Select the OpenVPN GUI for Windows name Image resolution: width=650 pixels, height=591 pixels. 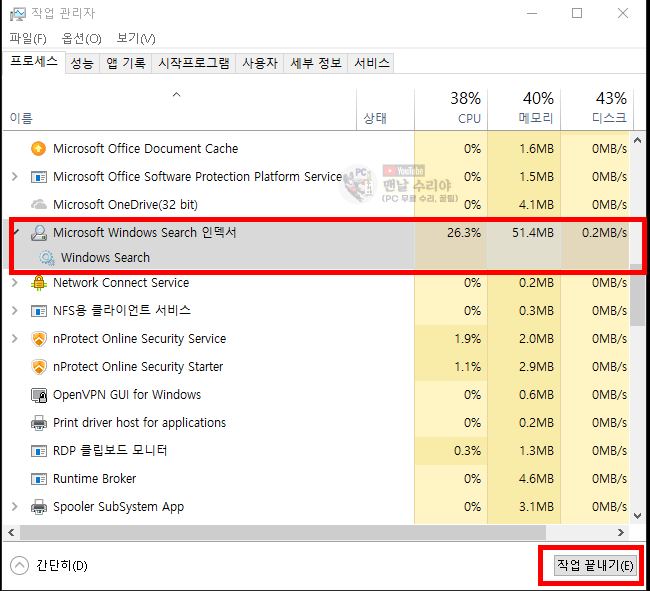tap(127, 395)
